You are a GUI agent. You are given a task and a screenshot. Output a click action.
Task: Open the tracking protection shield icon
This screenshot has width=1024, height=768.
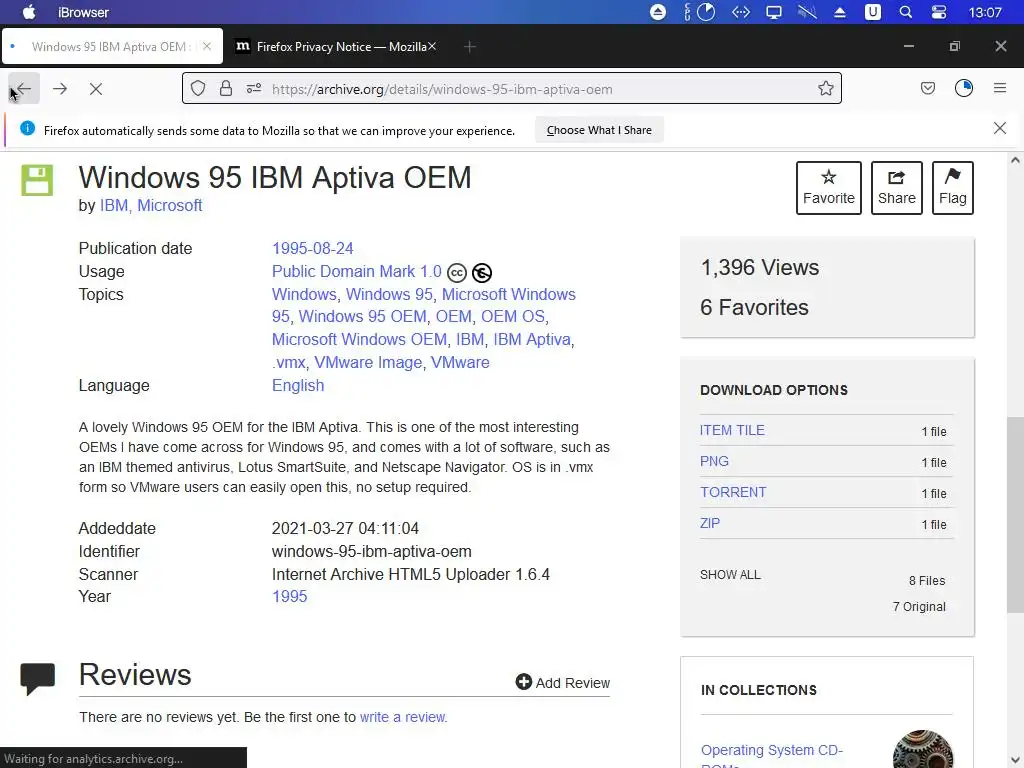pyautogui.click(x=198, y=88)
